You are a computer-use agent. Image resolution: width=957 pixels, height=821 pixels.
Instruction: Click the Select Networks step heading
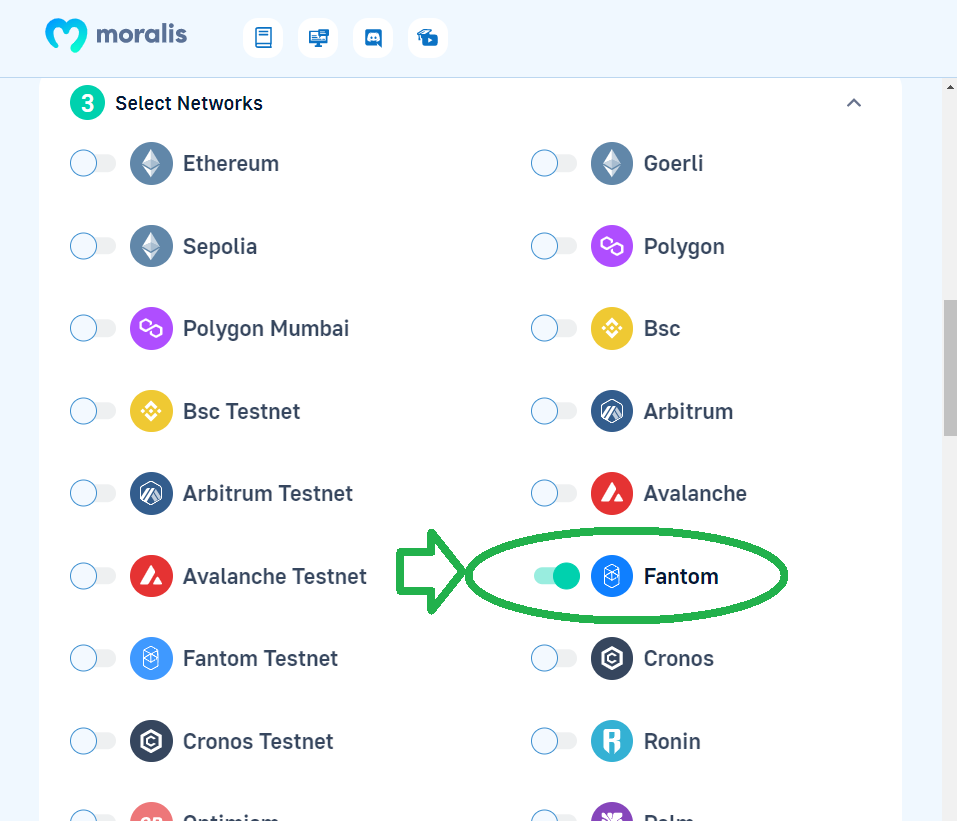(x=189, y=103)
